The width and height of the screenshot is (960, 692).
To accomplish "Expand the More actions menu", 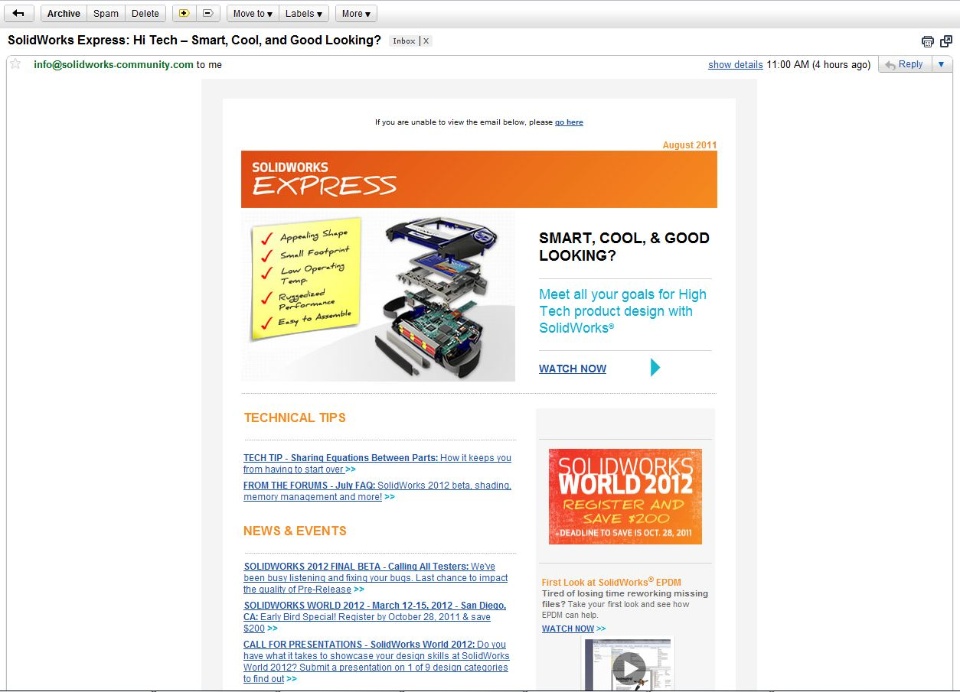I will coord(356,13).
